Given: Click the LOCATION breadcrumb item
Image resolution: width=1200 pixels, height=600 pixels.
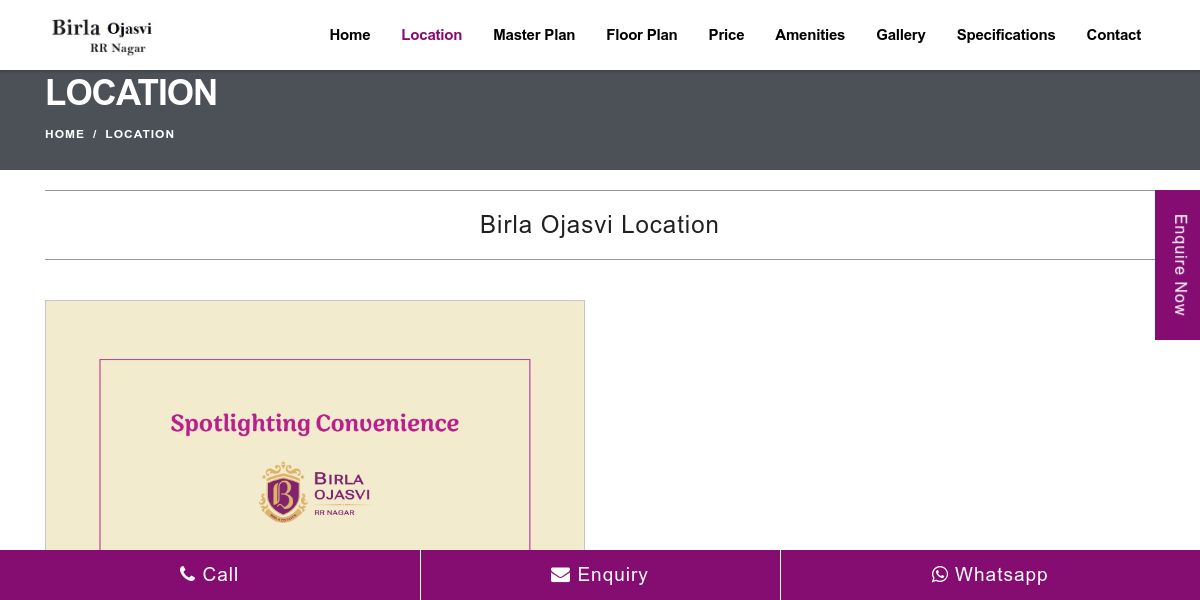Looking at the screenshot, I should (140, 134).
